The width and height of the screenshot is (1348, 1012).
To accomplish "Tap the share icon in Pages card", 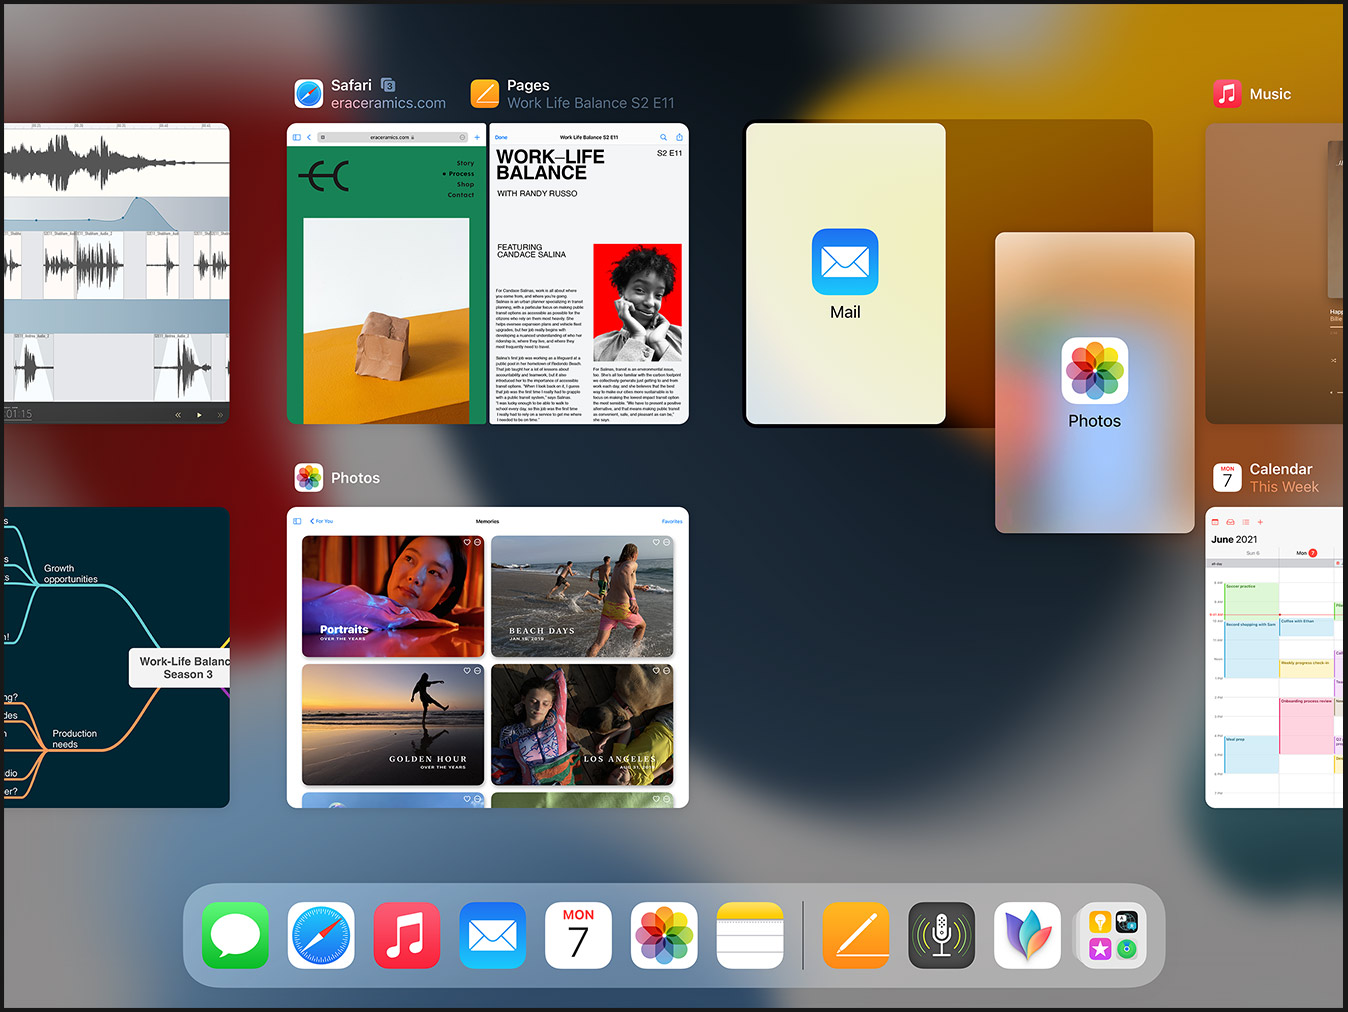I will 679,137.
